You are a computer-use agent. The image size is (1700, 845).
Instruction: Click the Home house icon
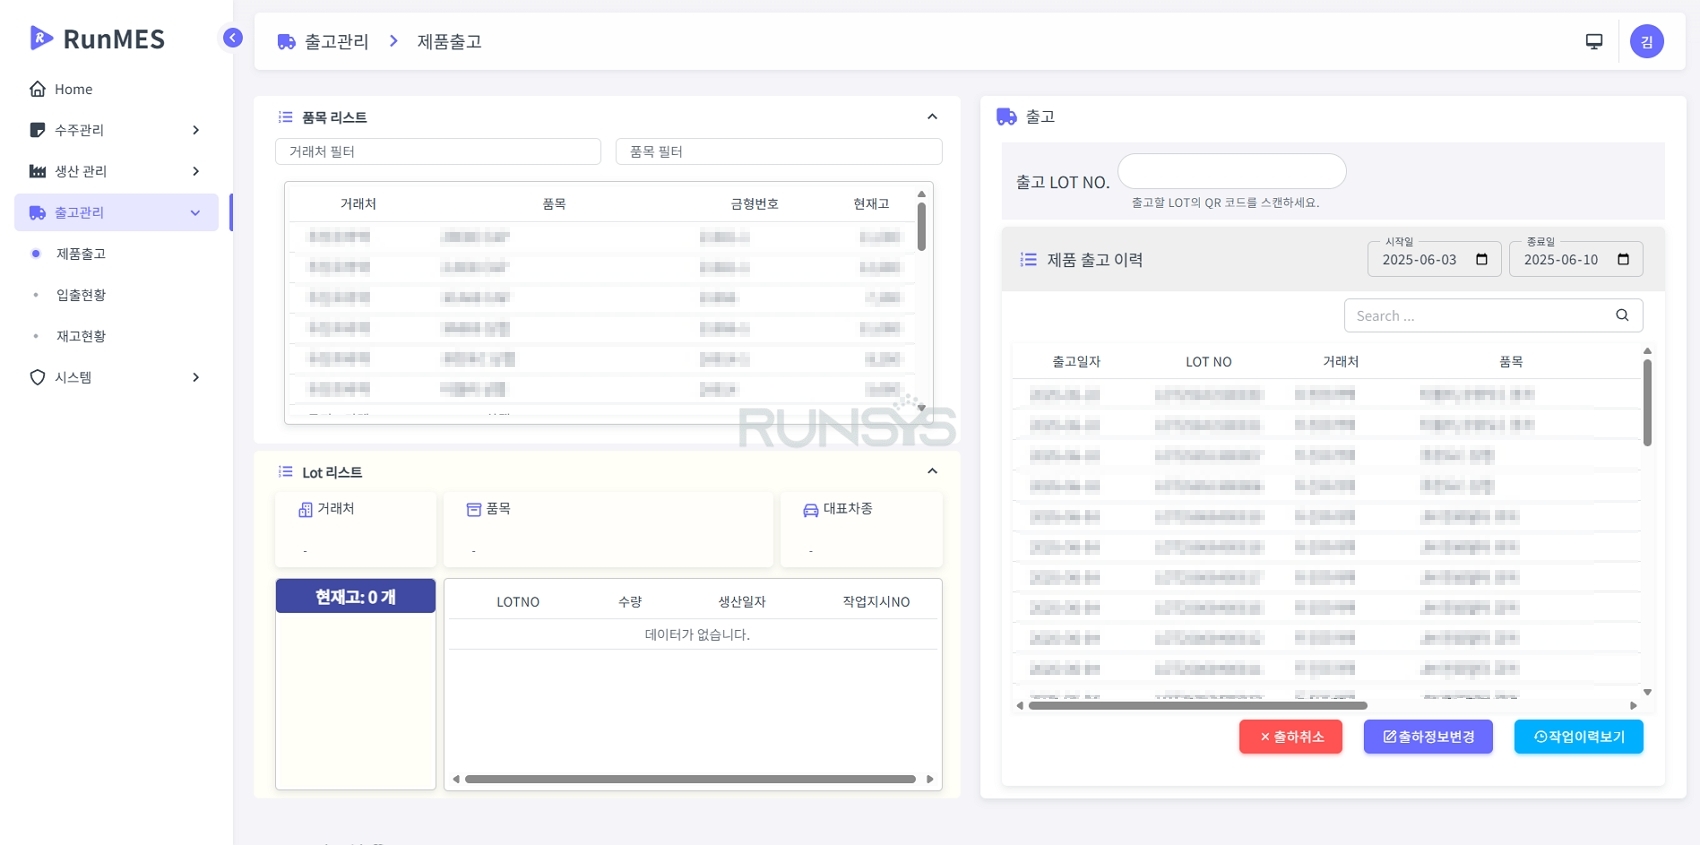coord(38,89)
